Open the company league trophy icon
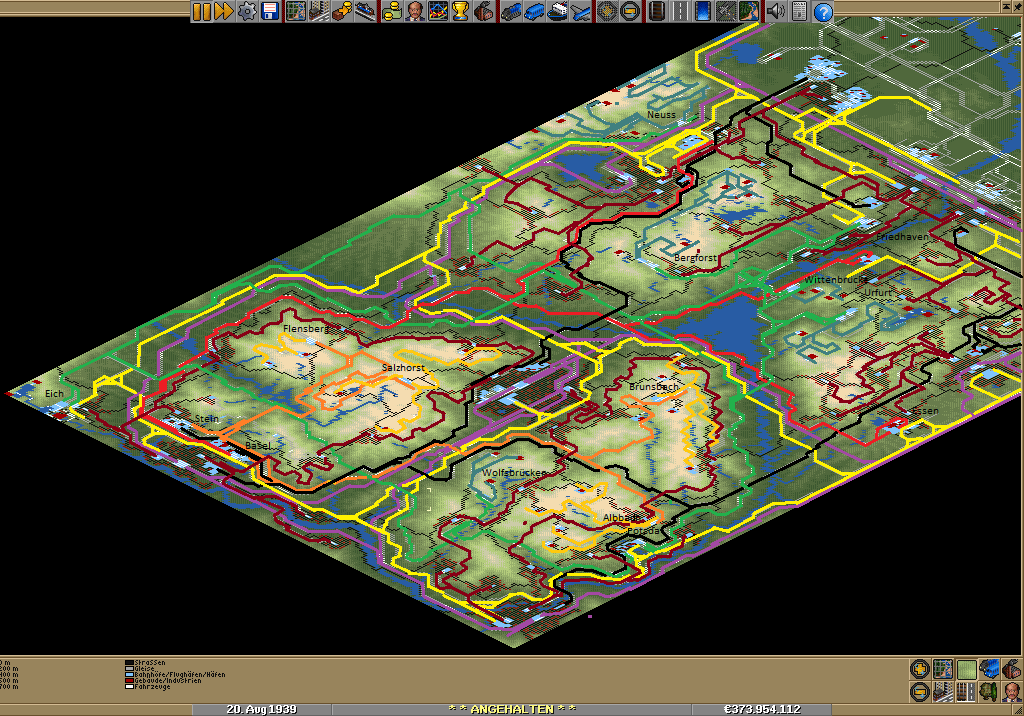This screenshot has height=716, width=1024. (x=460, y=11)
